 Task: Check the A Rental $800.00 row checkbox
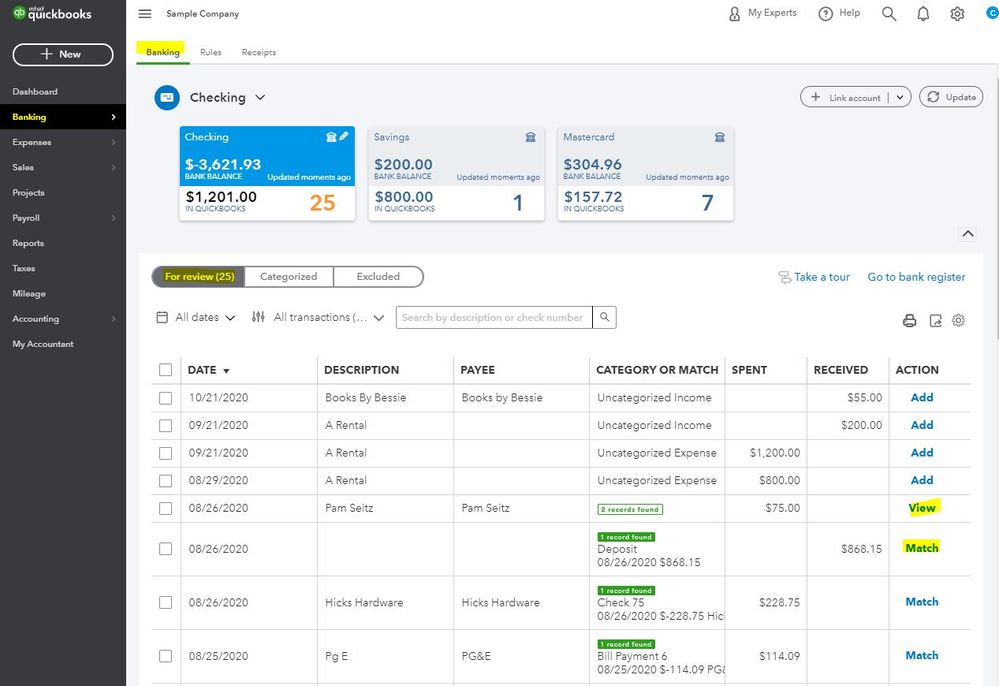click(166, 480)
